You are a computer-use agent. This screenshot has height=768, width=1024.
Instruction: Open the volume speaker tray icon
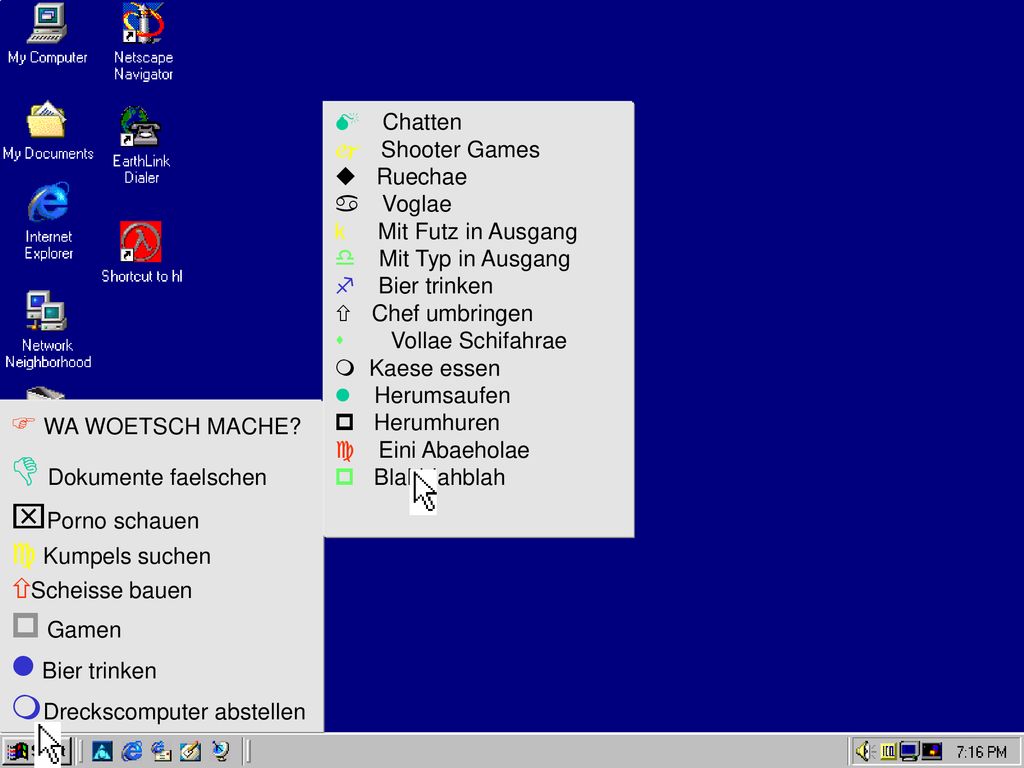[x=865, y=751]
